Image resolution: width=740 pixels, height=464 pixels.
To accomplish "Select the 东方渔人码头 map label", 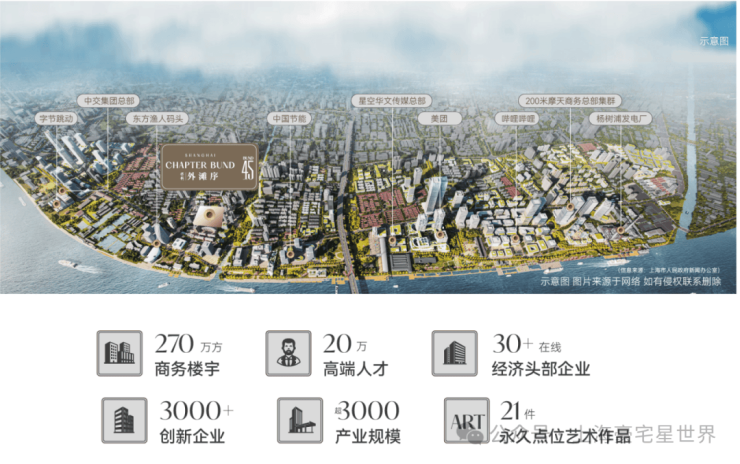I will click(157, 118).
